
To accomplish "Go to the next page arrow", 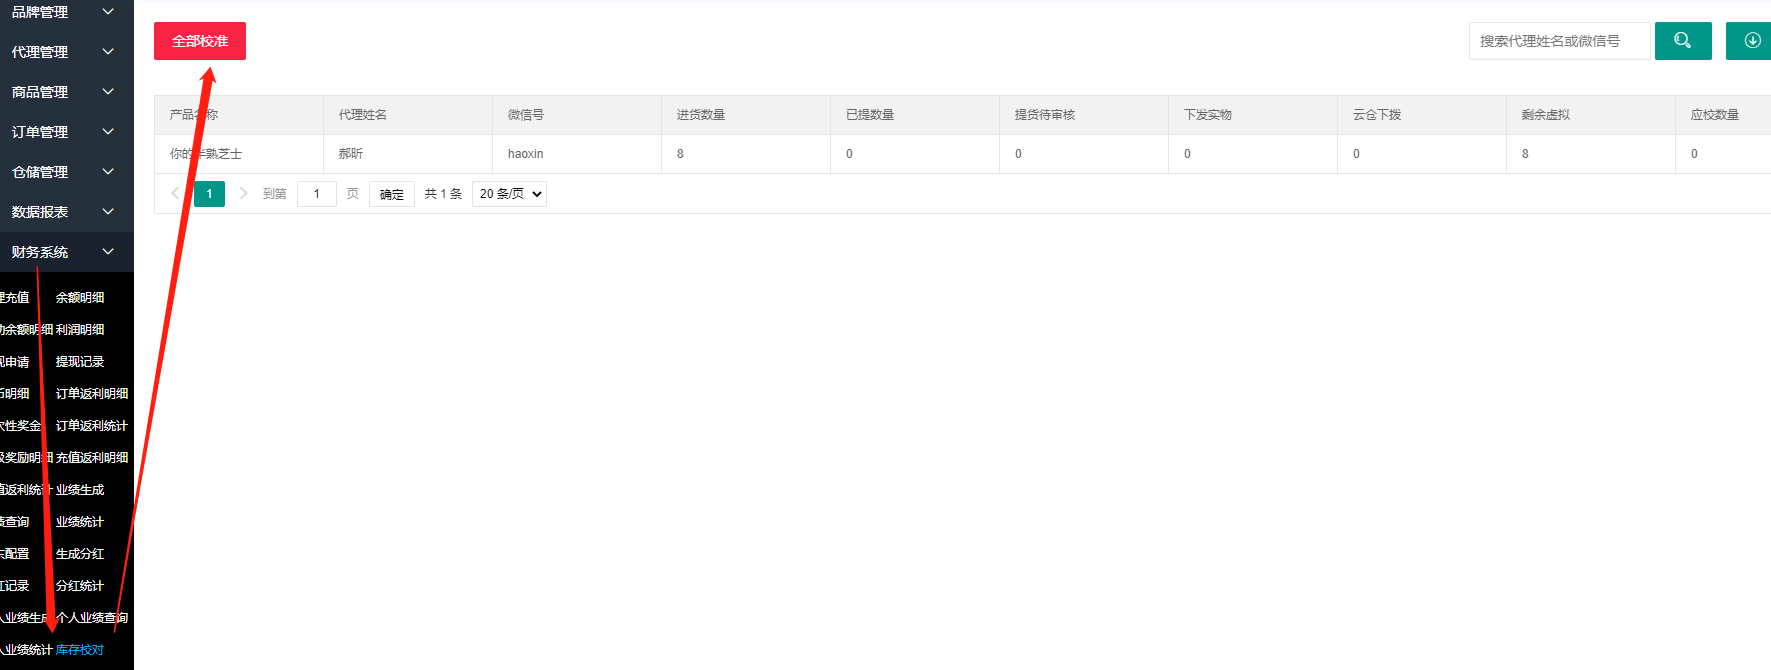I will click(x=243, y=193).
